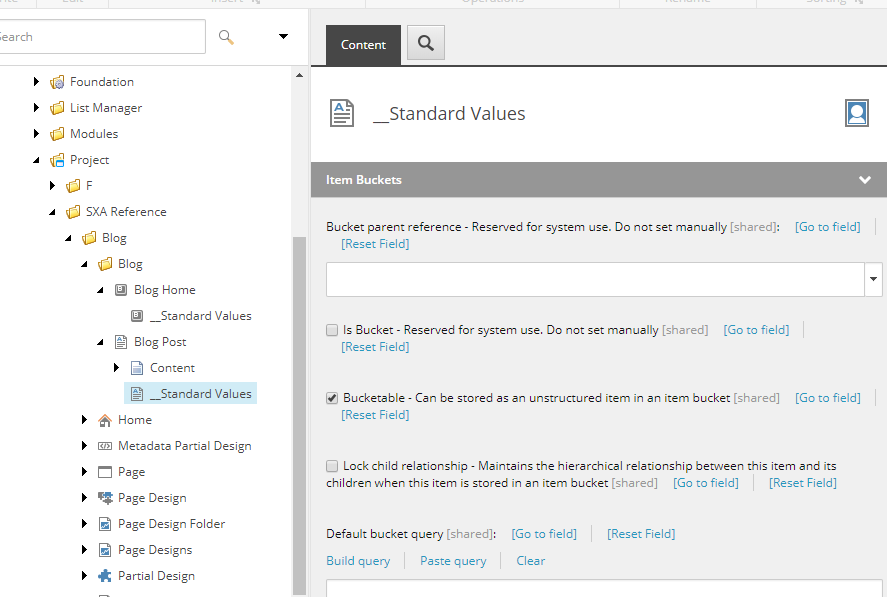Viewport: 887px width, 597px height.
Task: Click the SXA Reference folder icon
Action: [x=73, y=212]
